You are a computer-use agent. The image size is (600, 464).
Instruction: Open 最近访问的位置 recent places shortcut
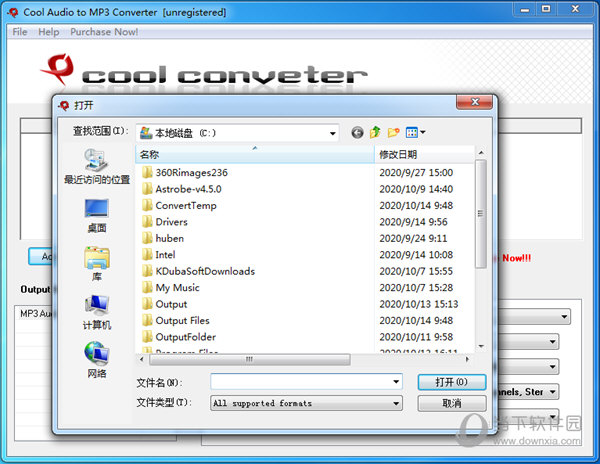(x=97, y=167)
